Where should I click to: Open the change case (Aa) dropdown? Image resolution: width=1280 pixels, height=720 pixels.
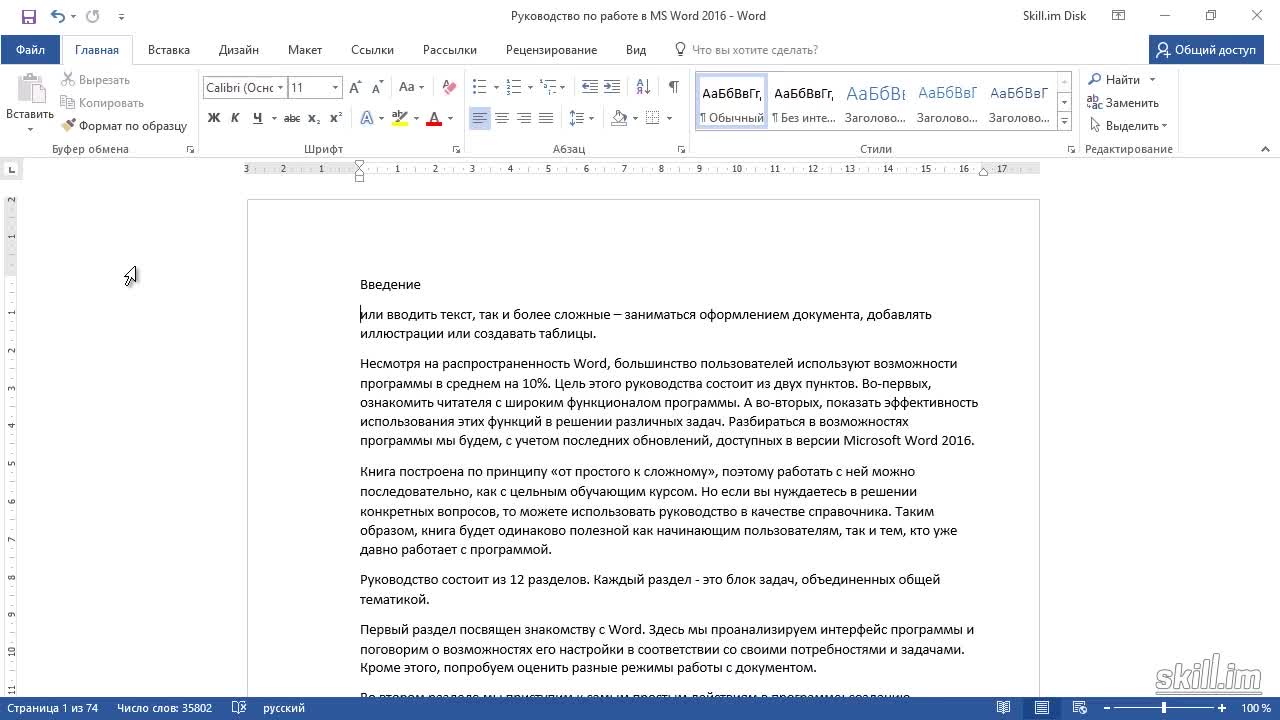(411, 88)
